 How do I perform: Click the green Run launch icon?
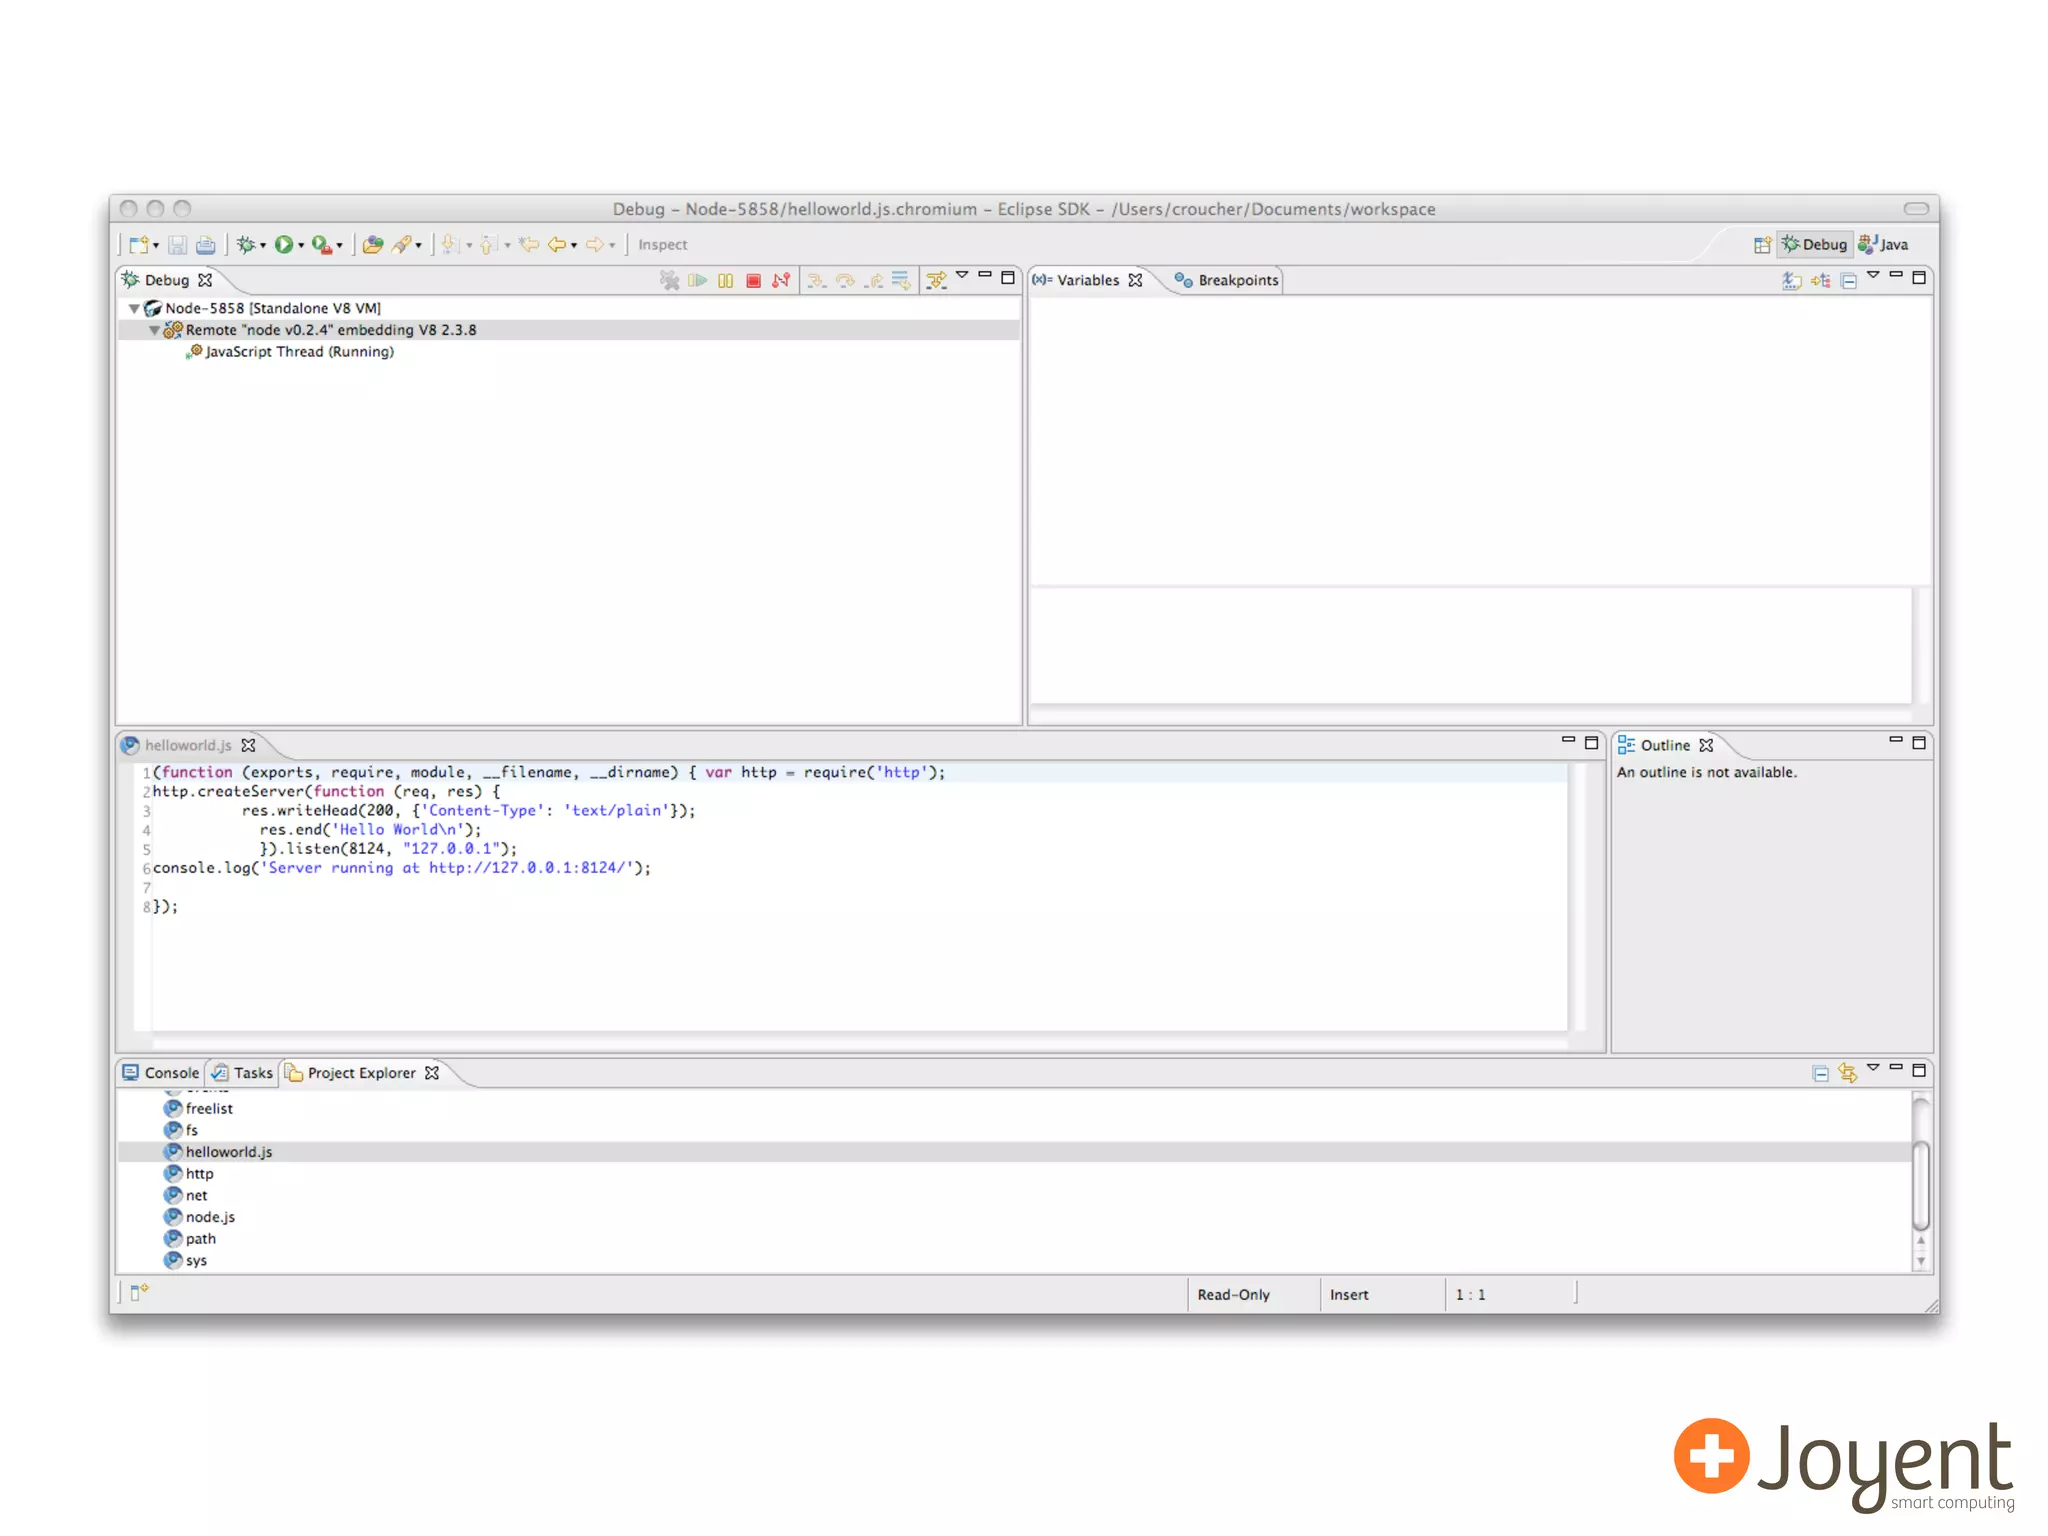pyautogui.click(x=284, y=245)
